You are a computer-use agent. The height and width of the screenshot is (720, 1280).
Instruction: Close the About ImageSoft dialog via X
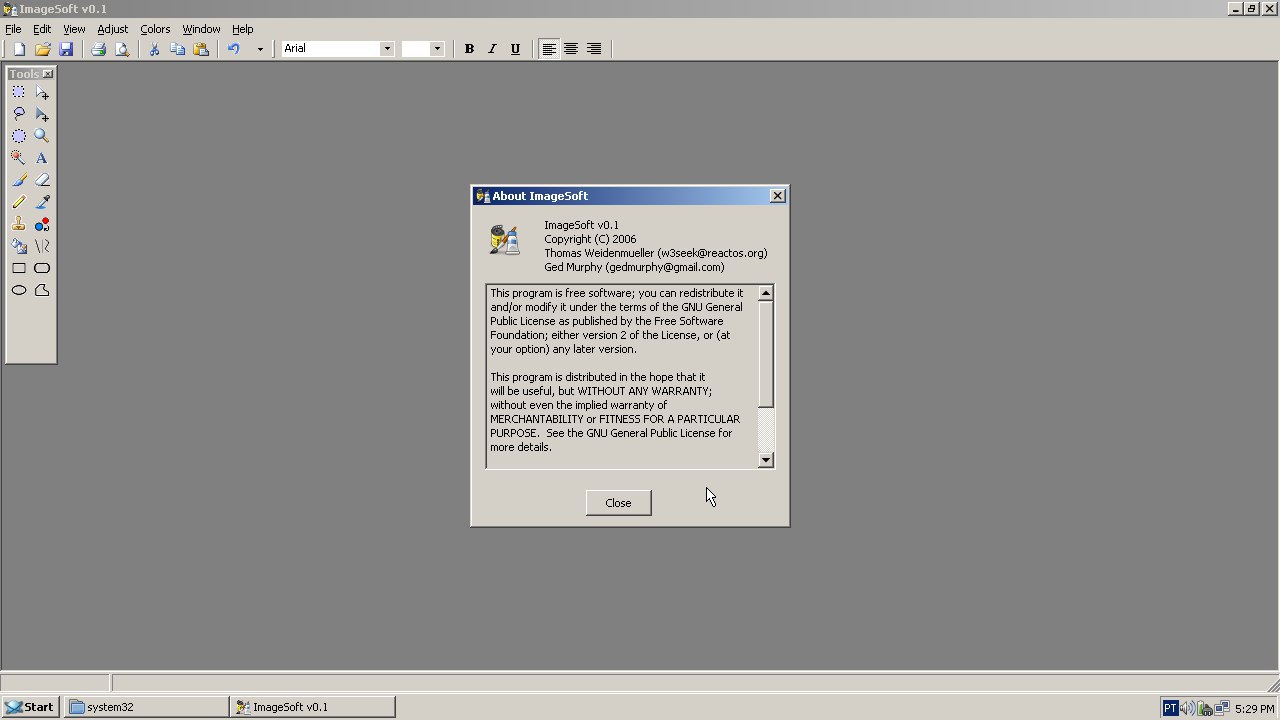(777, 196)
